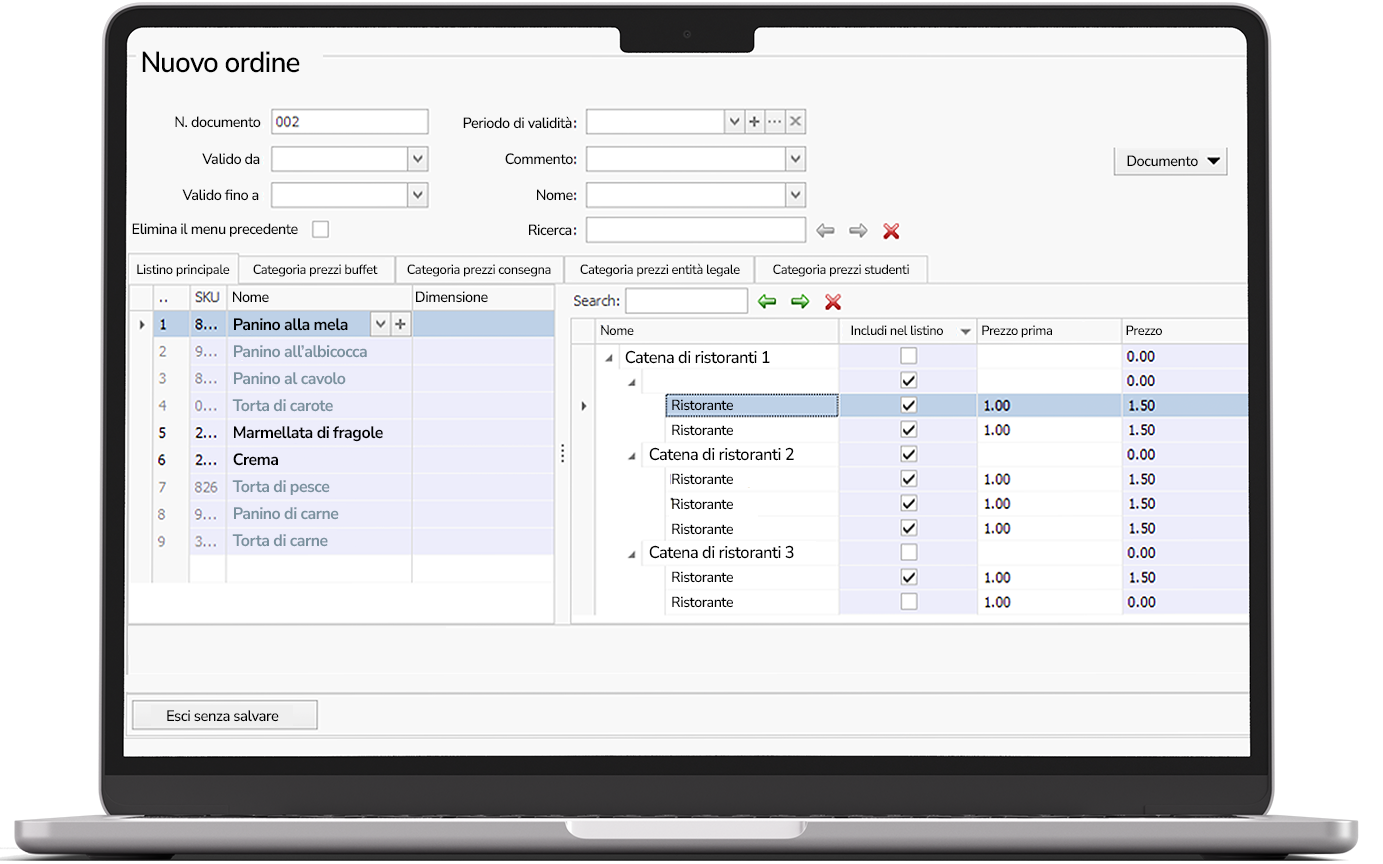The height and width of the screenshot is (864, 1383).
Task: Click the plus button next to Panino alla mela
Action: pyautogui.click(x=399, y=324)
